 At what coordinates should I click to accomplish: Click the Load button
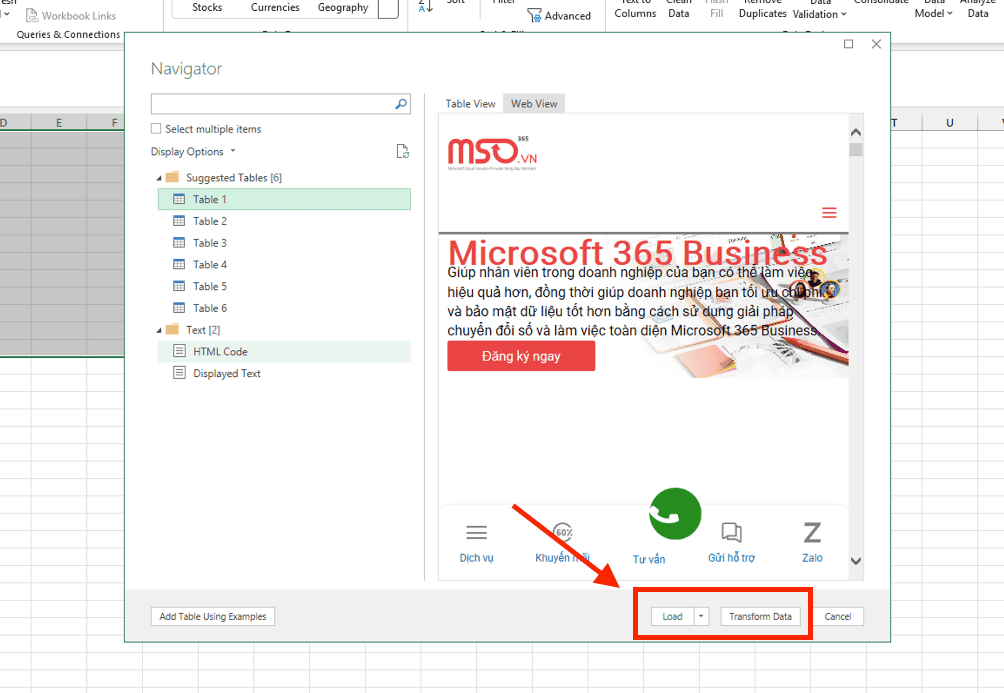[672, 616]
